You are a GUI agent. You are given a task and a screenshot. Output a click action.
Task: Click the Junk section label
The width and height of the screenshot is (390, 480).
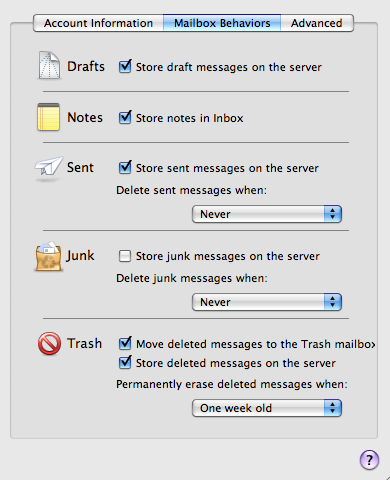coord(80,256)
